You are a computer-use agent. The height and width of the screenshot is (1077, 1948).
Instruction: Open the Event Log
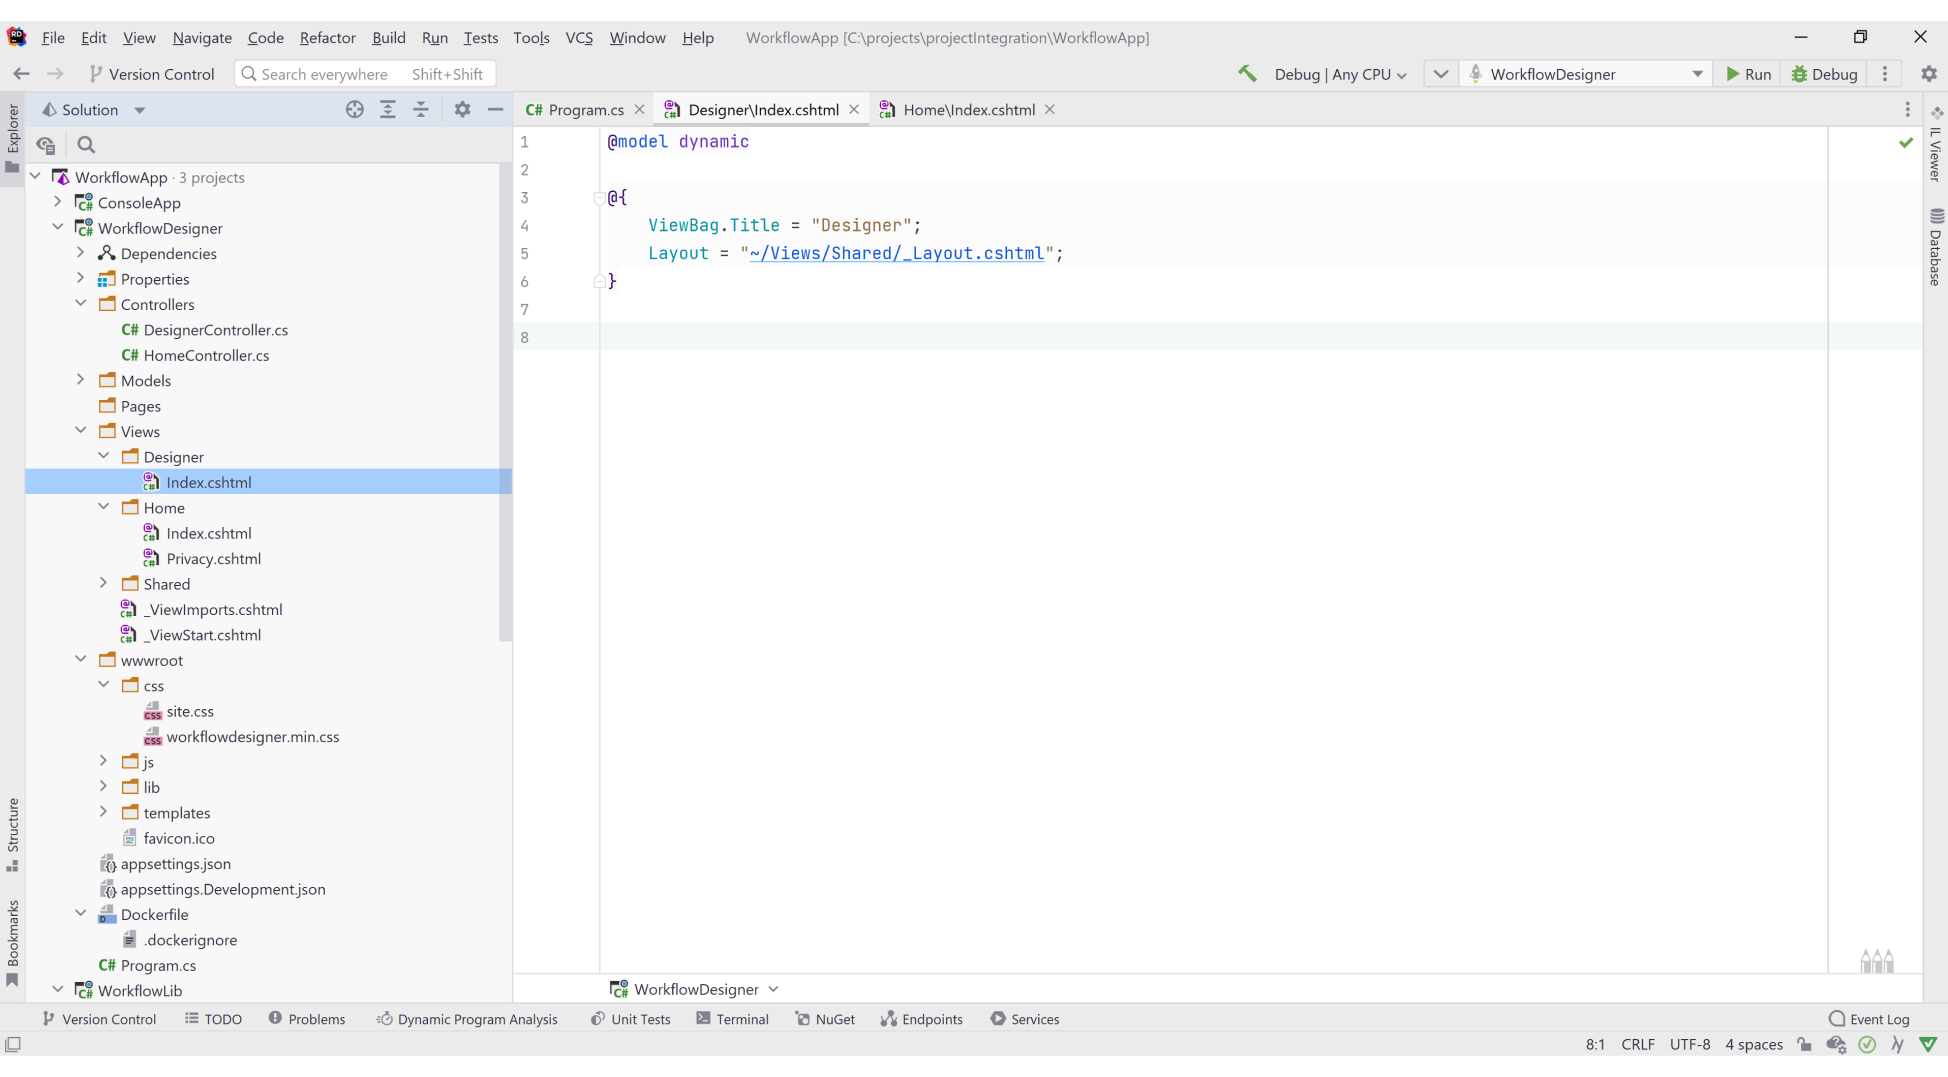click(1868, 1019)
